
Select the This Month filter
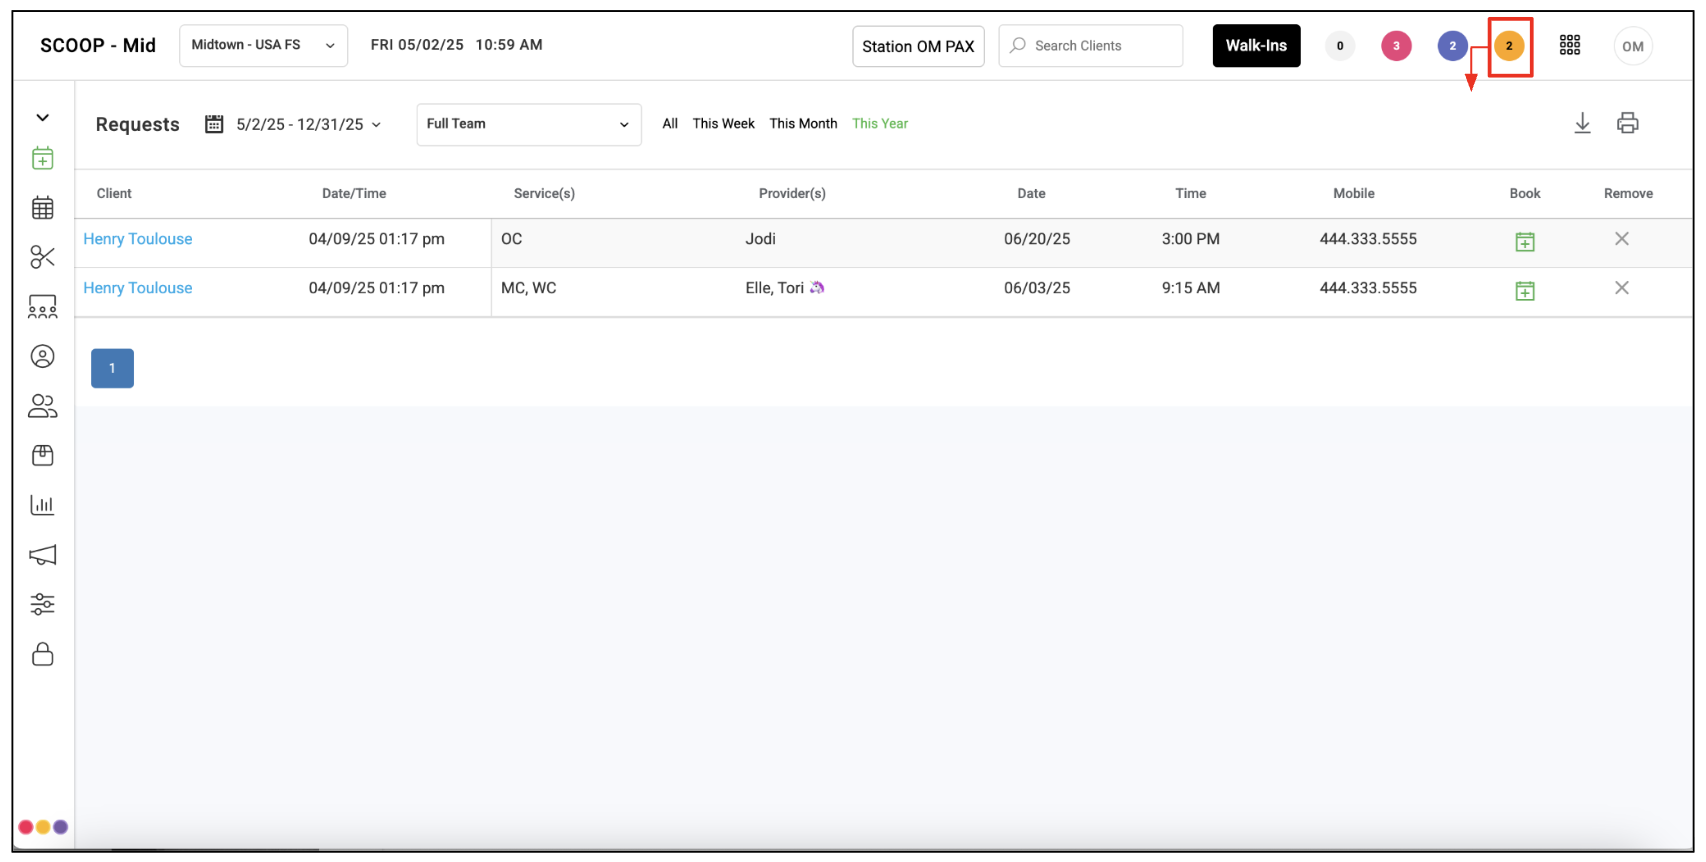[x=803, y=124]
